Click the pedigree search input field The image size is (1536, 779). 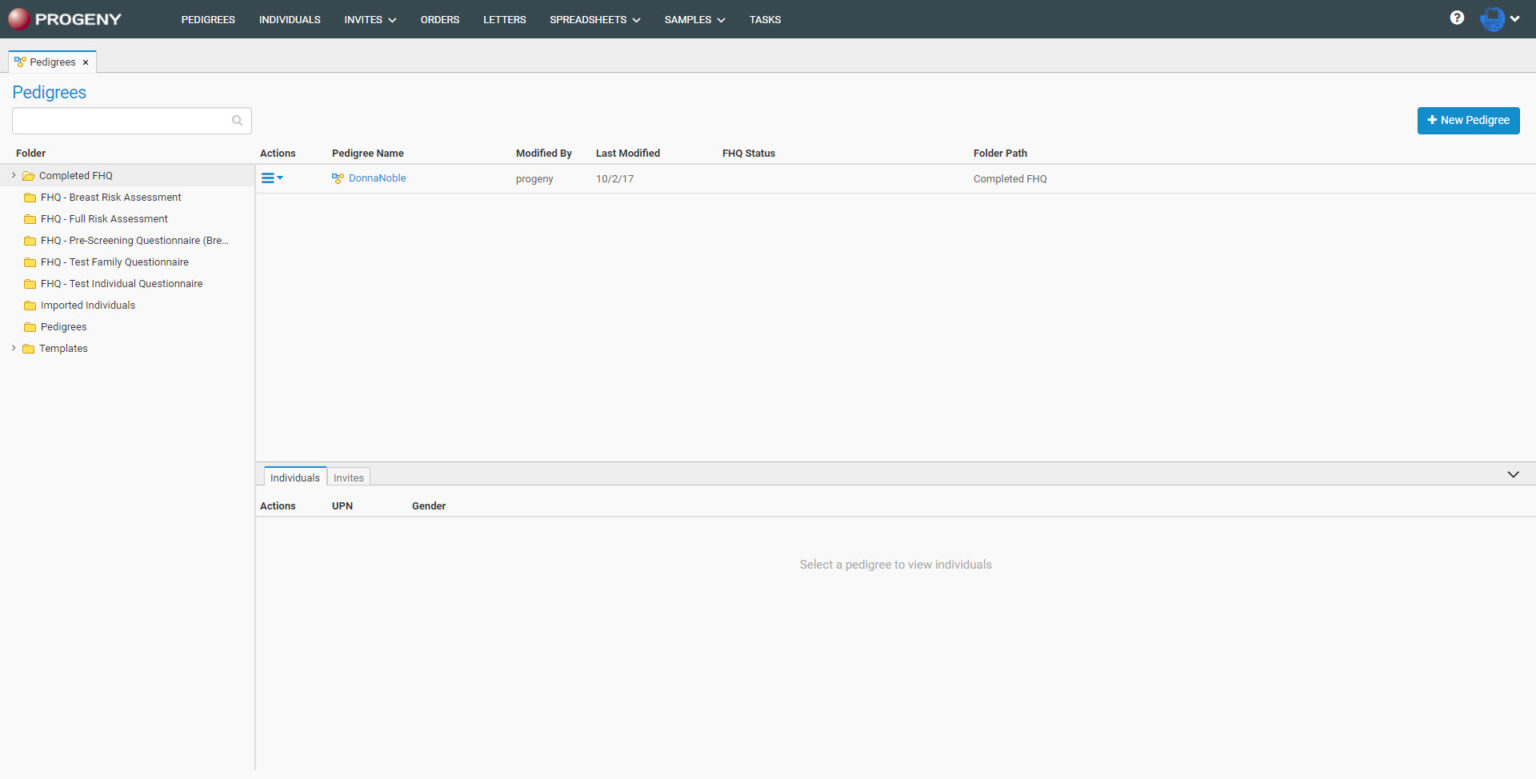120,121
